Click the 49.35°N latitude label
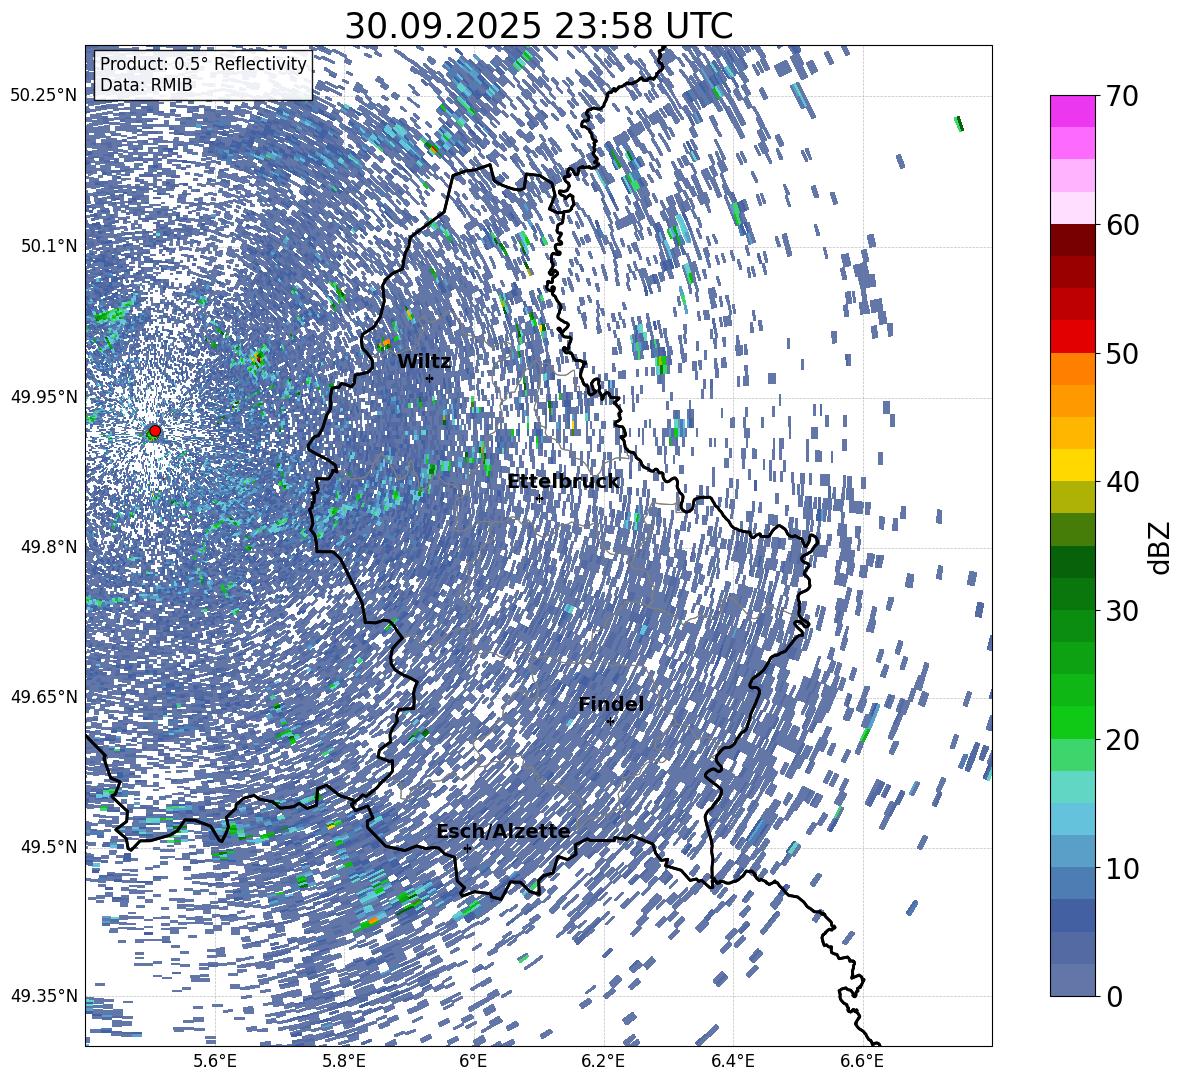 click(44, 996)
